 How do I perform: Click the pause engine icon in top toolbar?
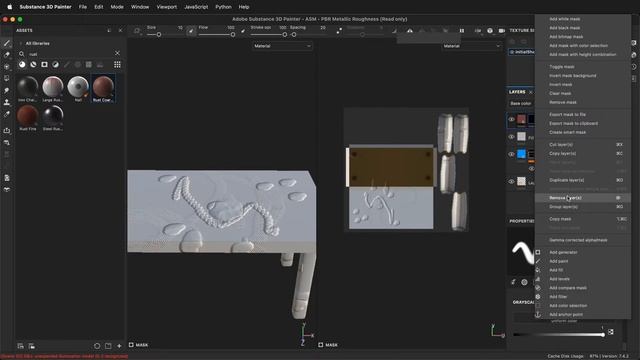(462, 31)
